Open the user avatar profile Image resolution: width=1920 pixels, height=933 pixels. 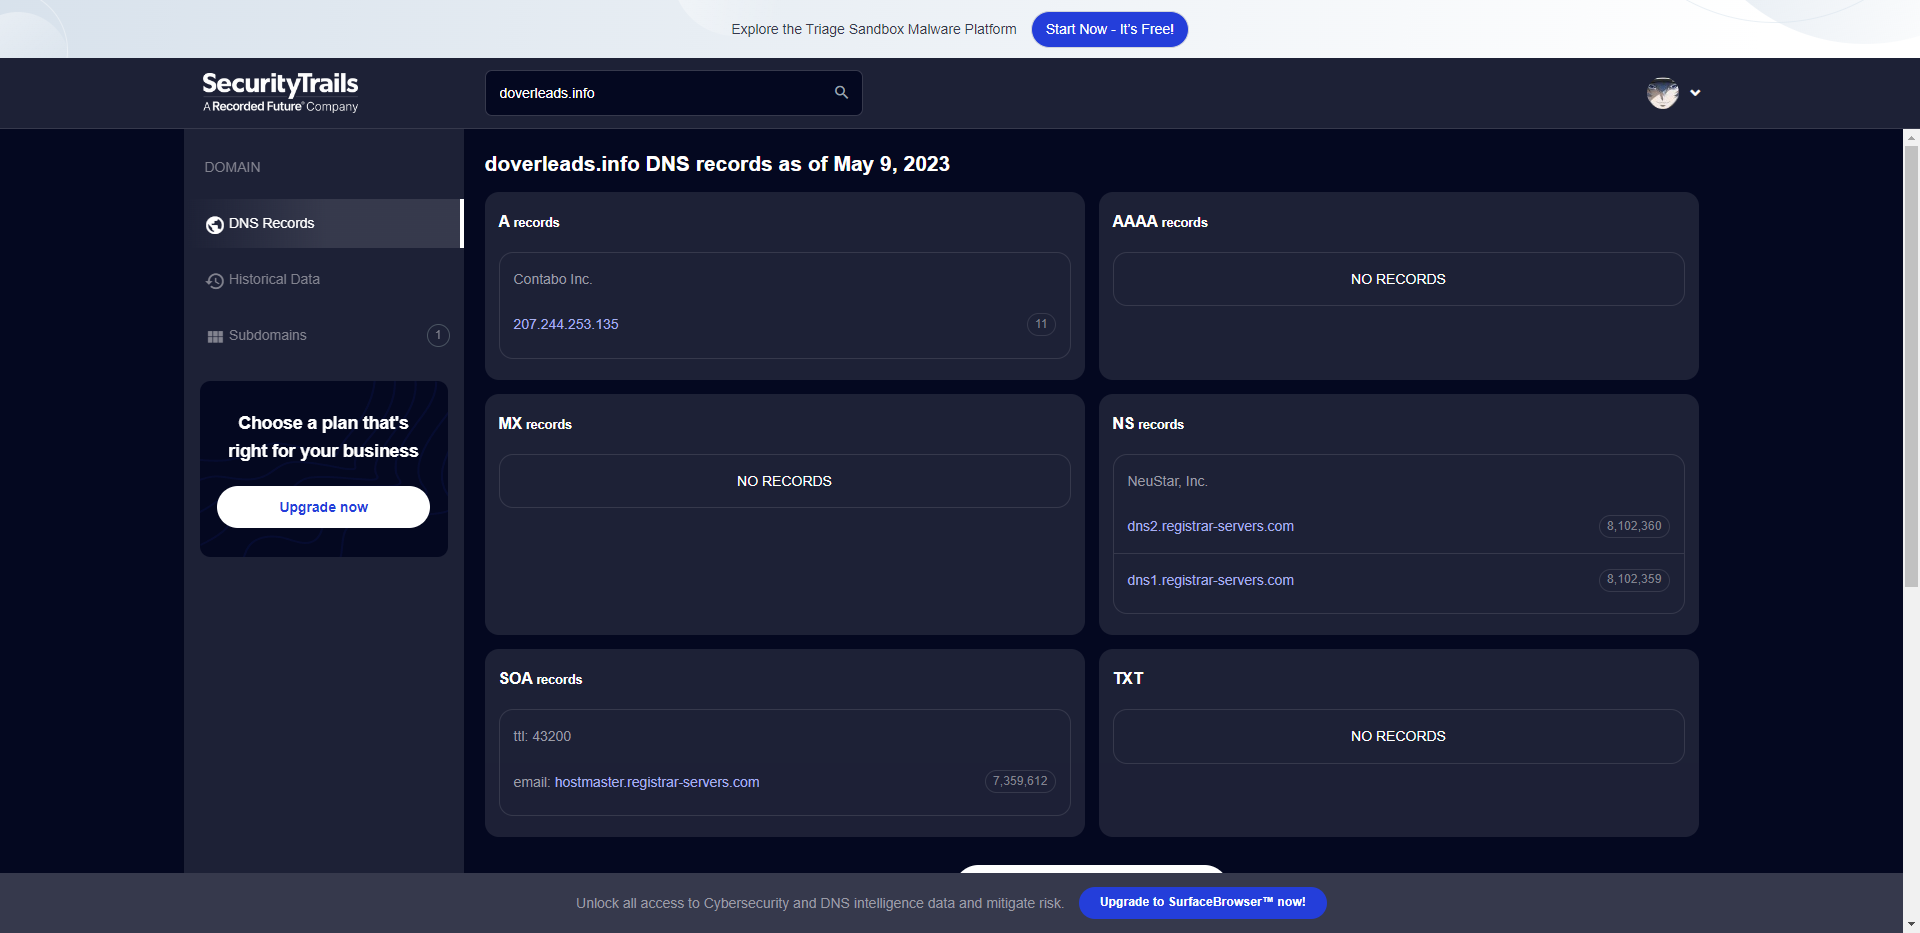click(1662, 93)
